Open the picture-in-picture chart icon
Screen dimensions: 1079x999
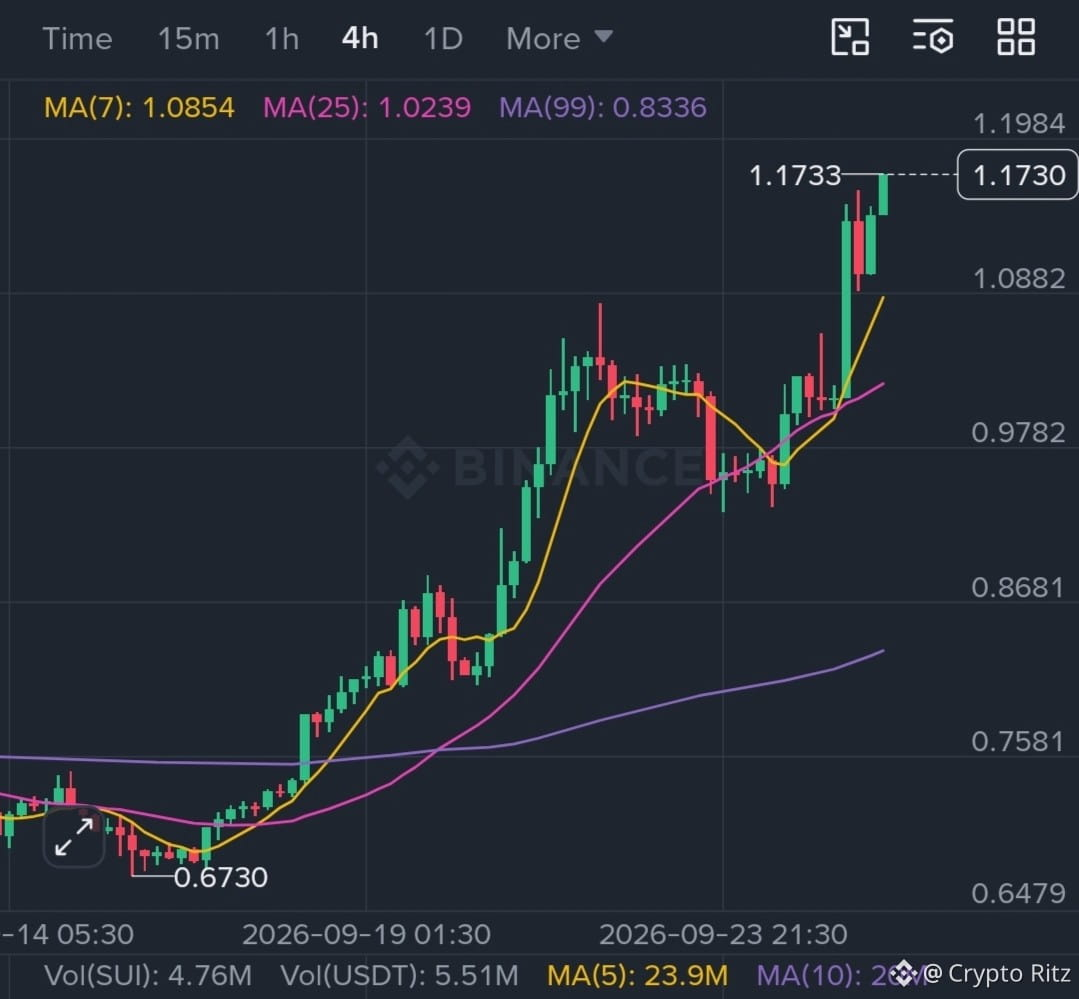coord(850,37)
